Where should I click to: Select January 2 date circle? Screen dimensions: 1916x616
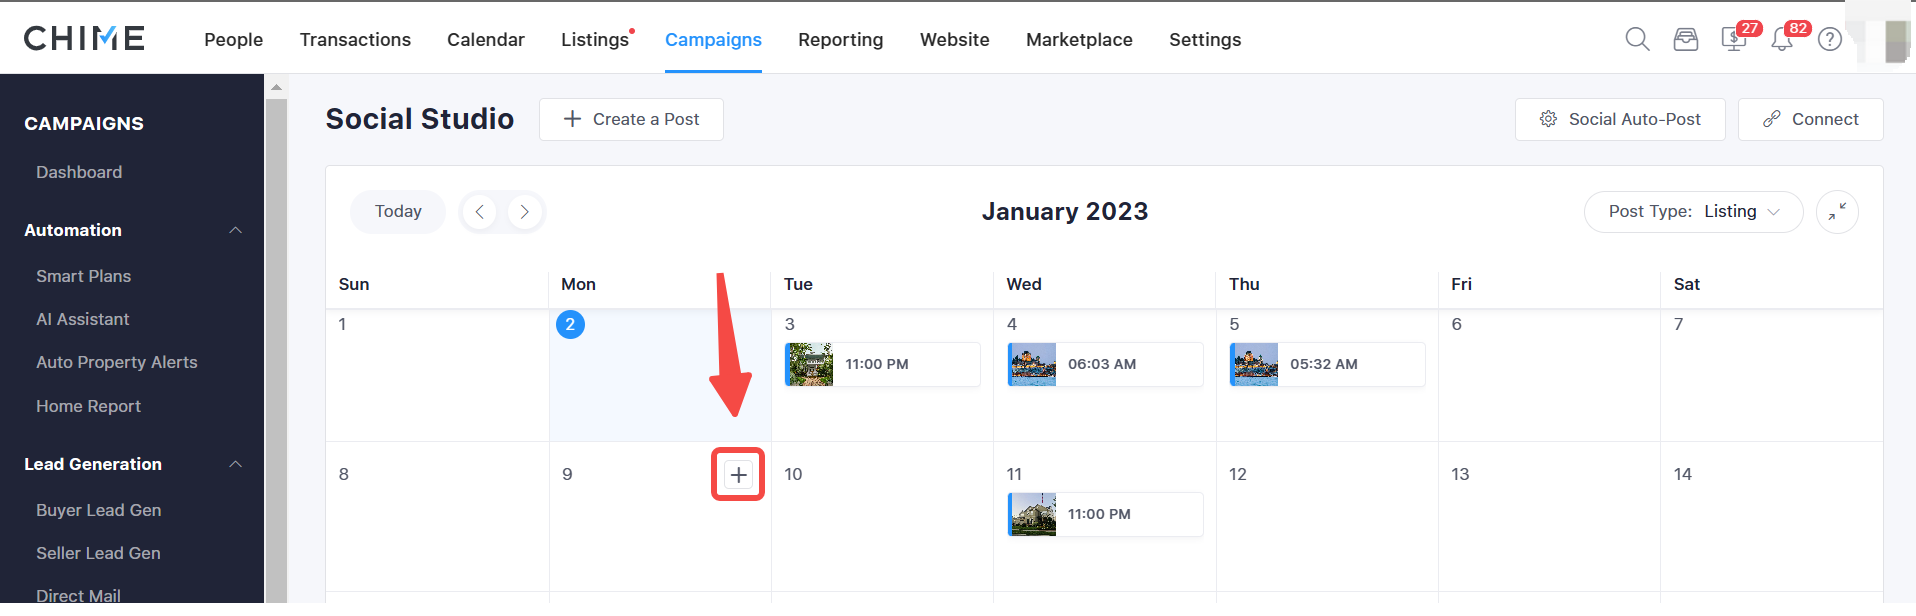[570, 324]
